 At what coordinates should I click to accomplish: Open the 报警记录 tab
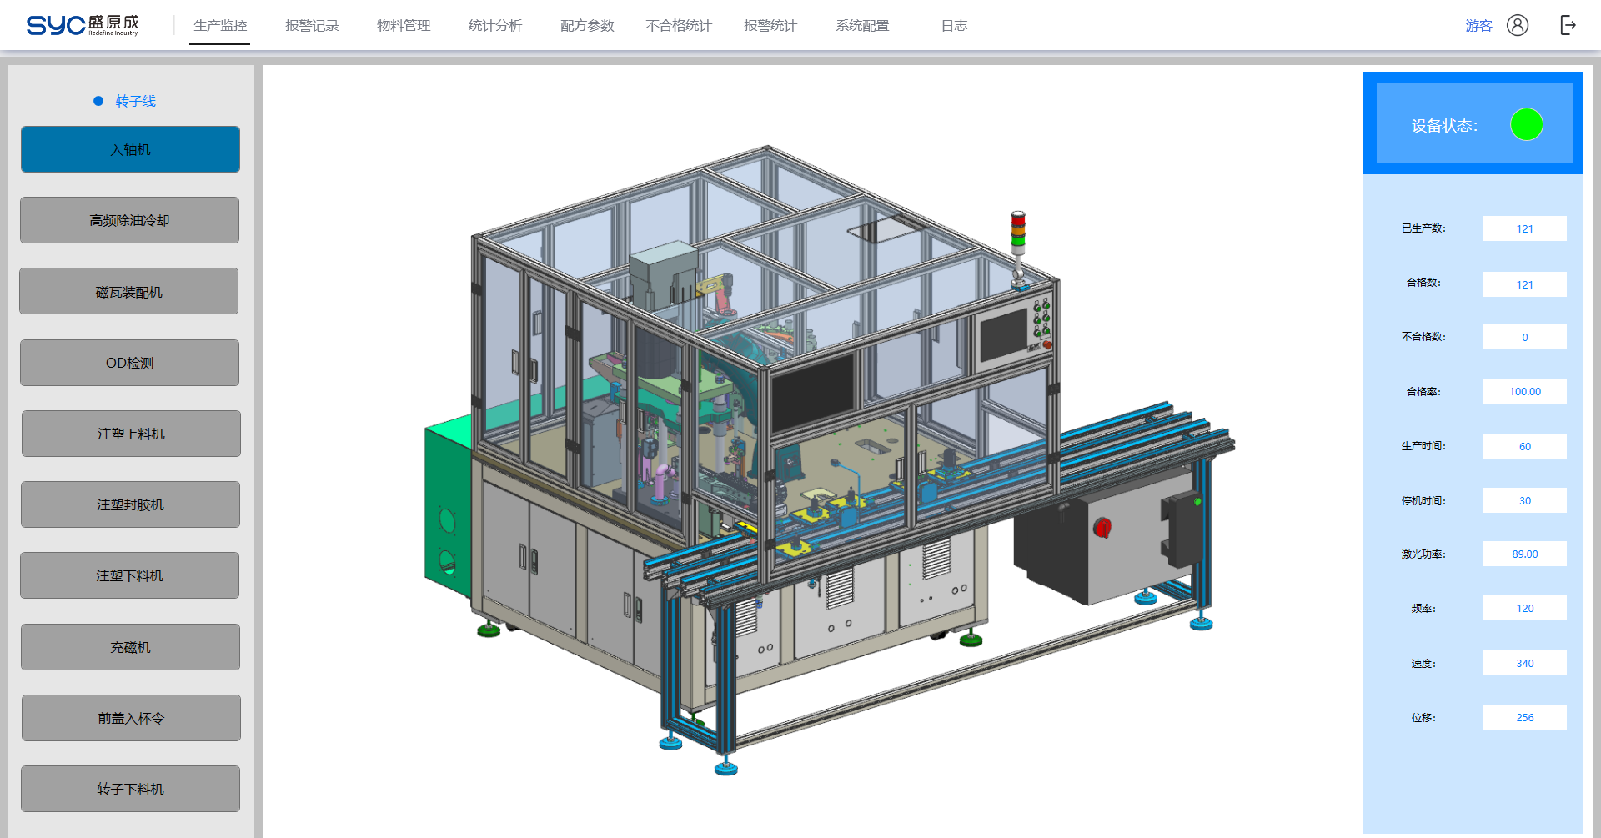(x=312, y=26)
